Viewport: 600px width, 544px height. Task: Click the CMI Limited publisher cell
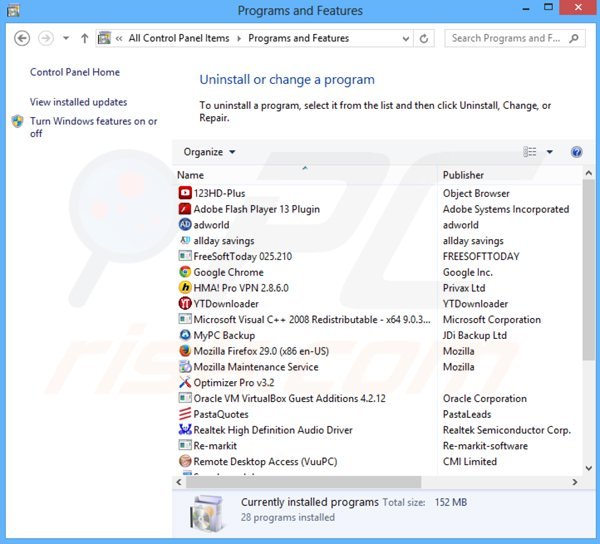(x=470, y=461)
